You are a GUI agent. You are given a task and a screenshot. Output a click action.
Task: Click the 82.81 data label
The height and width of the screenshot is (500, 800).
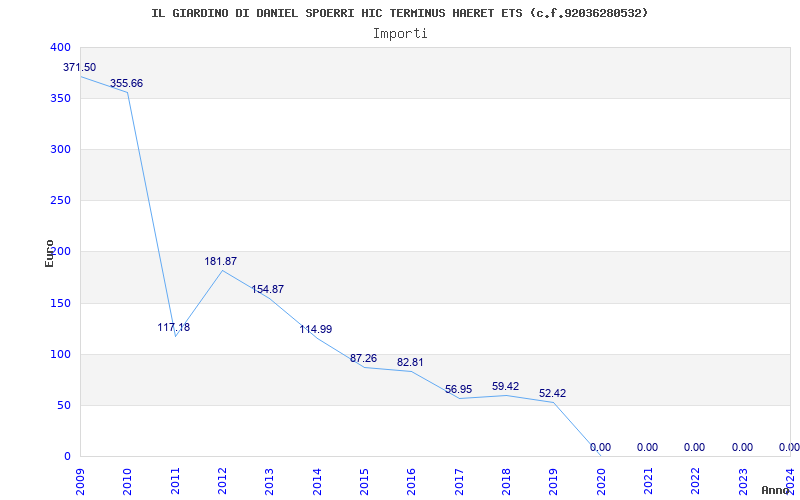410,363
